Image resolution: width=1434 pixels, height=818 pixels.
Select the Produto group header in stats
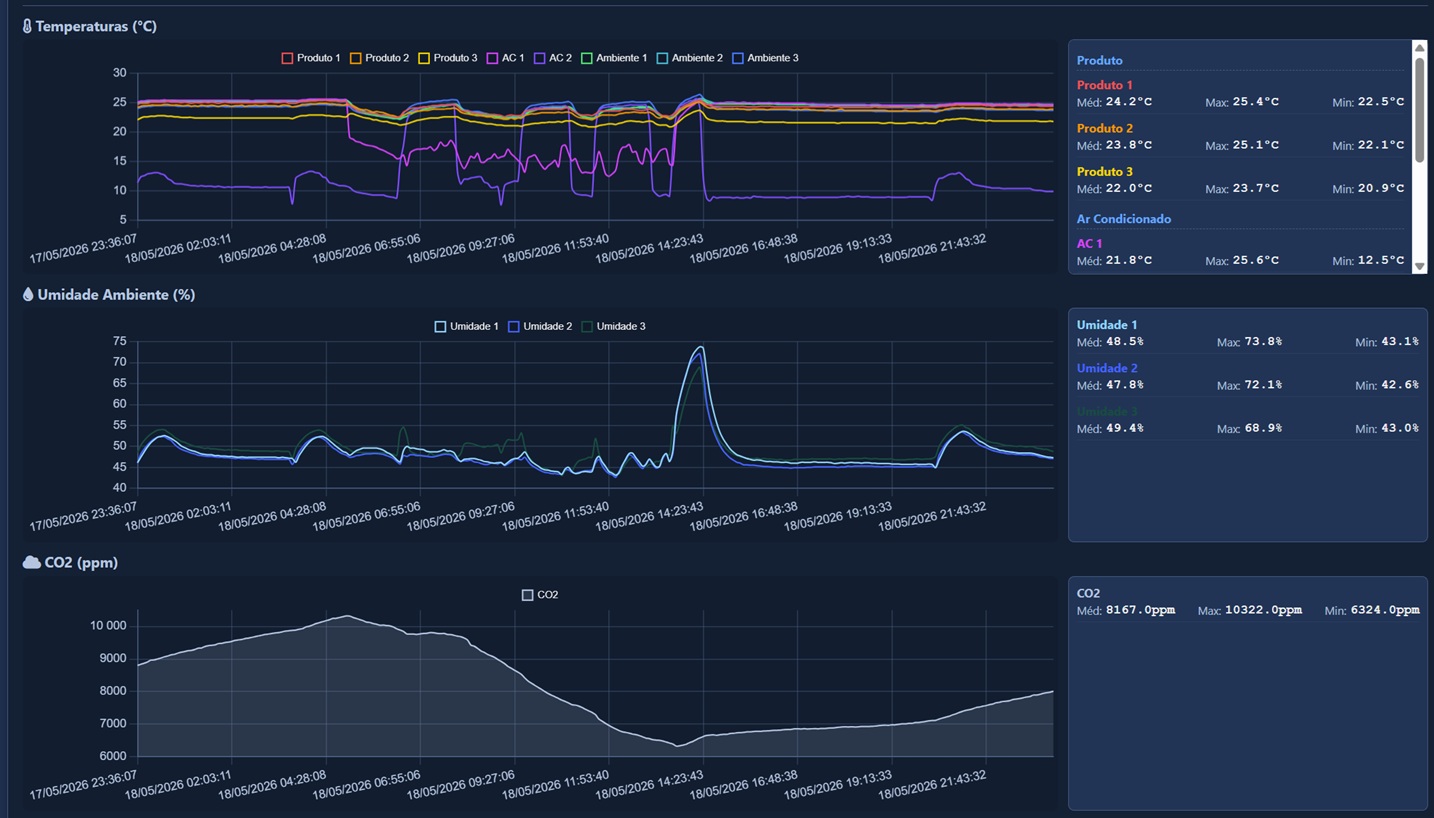[x=1100, y=60]
